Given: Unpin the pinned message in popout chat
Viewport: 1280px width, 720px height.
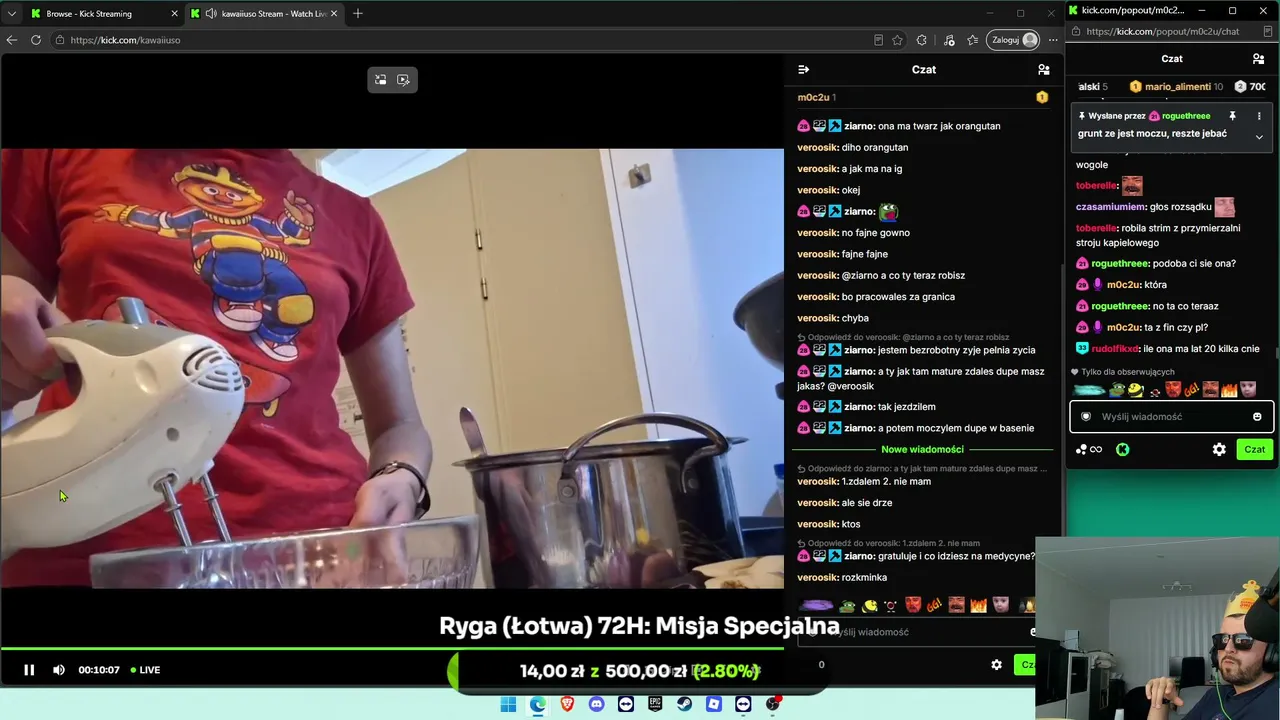Looking at the screenshot, I should 1232,116.
